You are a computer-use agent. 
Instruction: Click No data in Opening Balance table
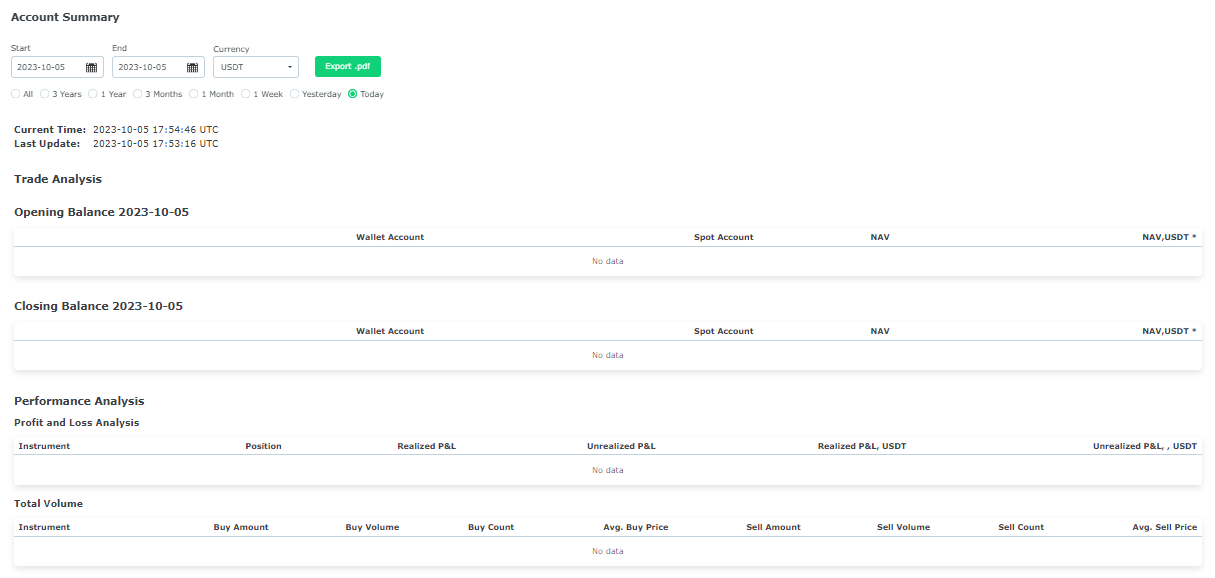click(x=607, y=261)
